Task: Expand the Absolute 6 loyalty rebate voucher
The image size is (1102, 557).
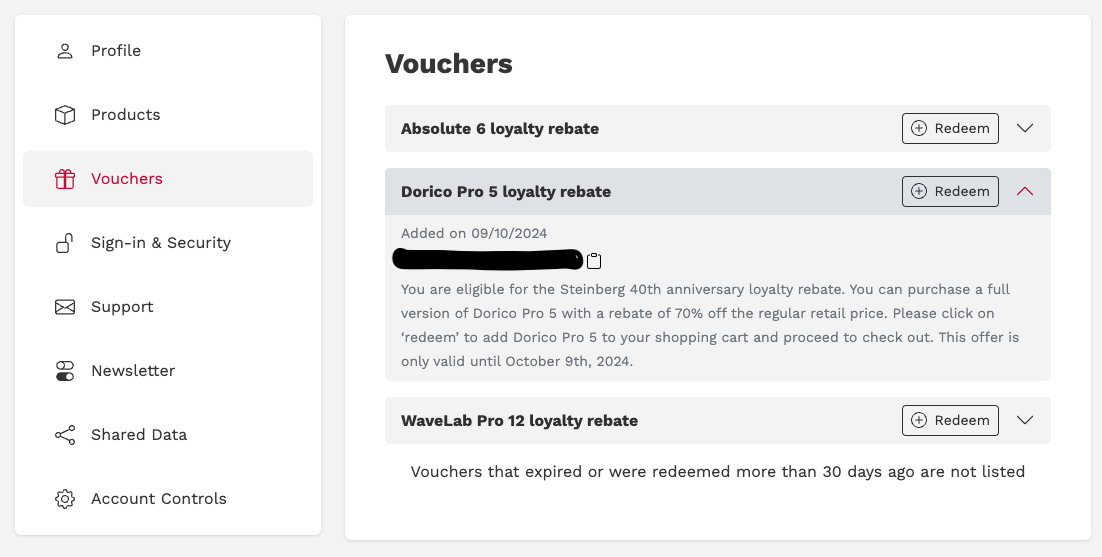Action: [1025, 129]
